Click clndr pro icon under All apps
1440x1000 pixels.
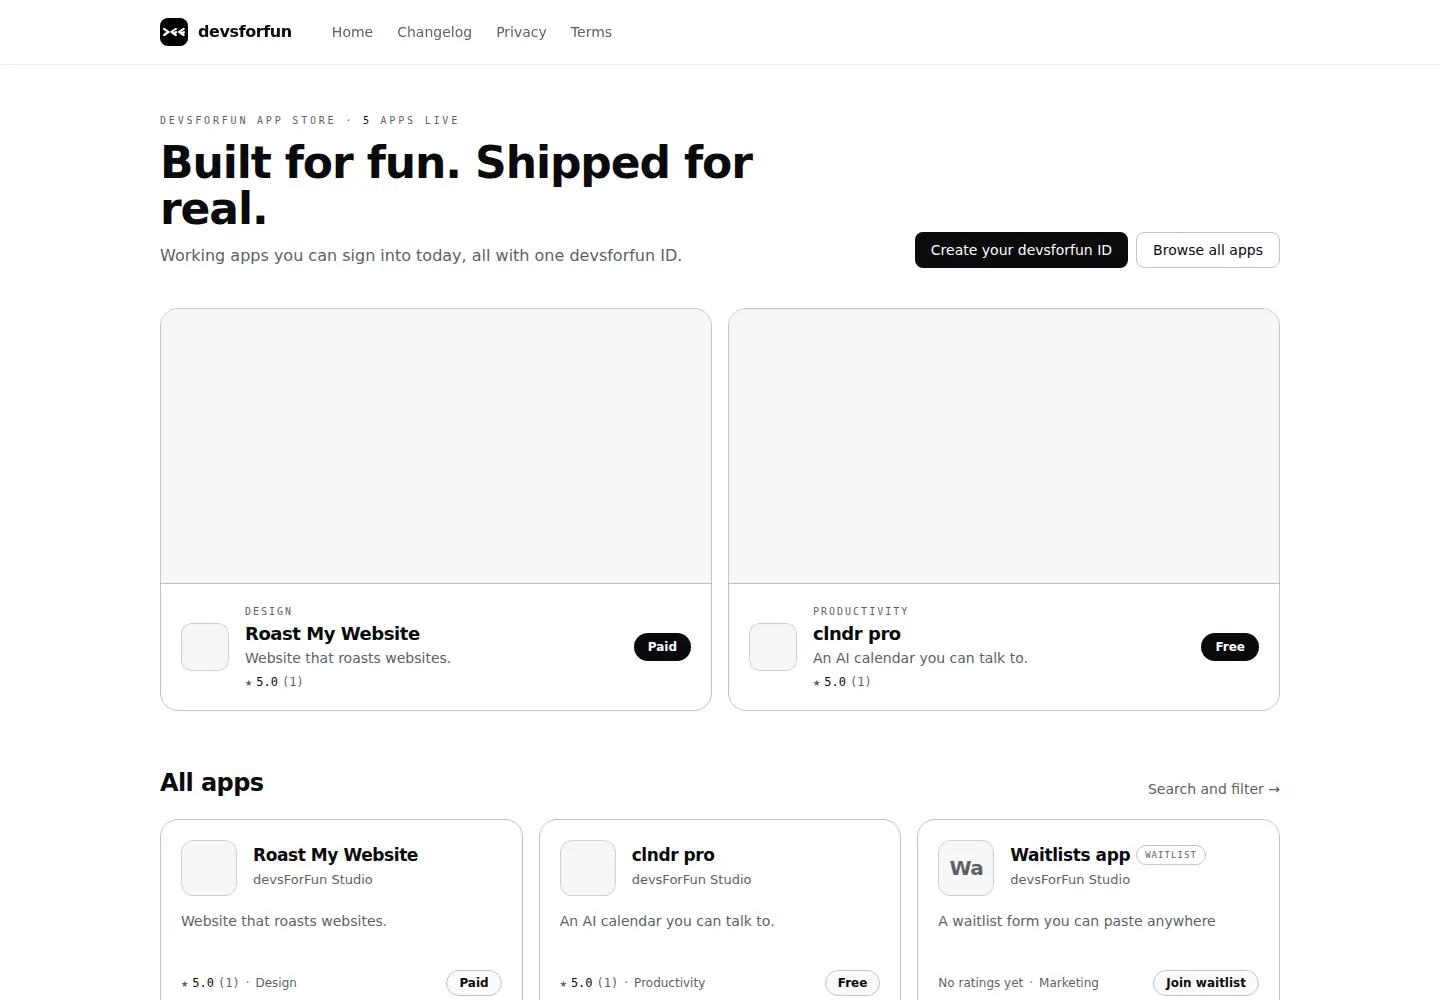pyautogui.click(x=588, y=868)
